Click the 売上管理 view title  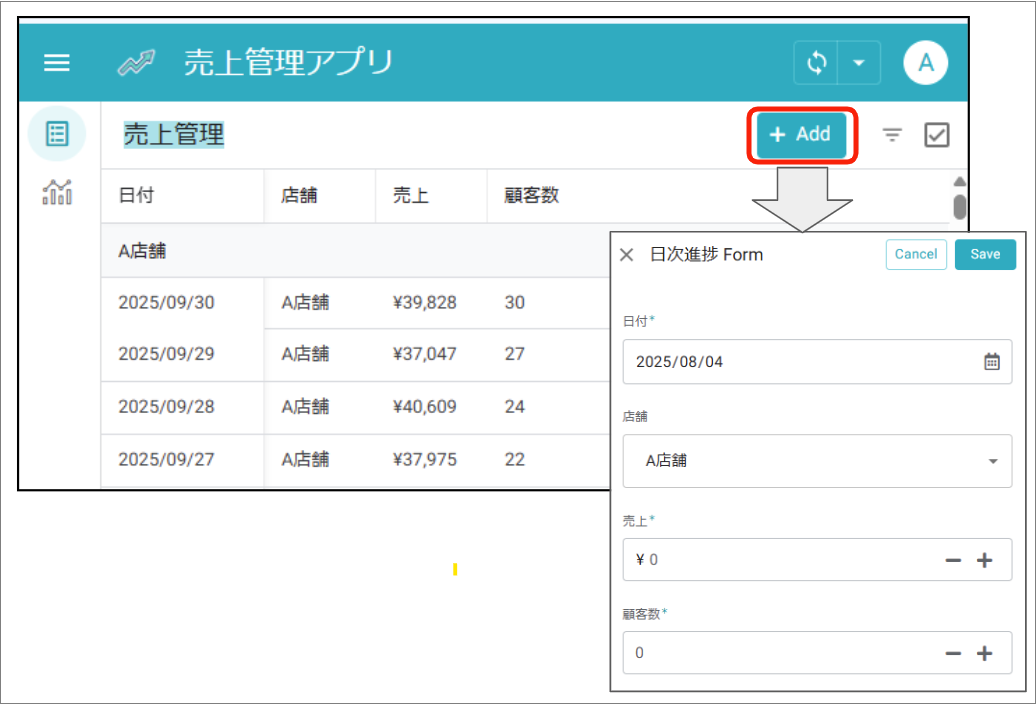click(x=174, y=135)
